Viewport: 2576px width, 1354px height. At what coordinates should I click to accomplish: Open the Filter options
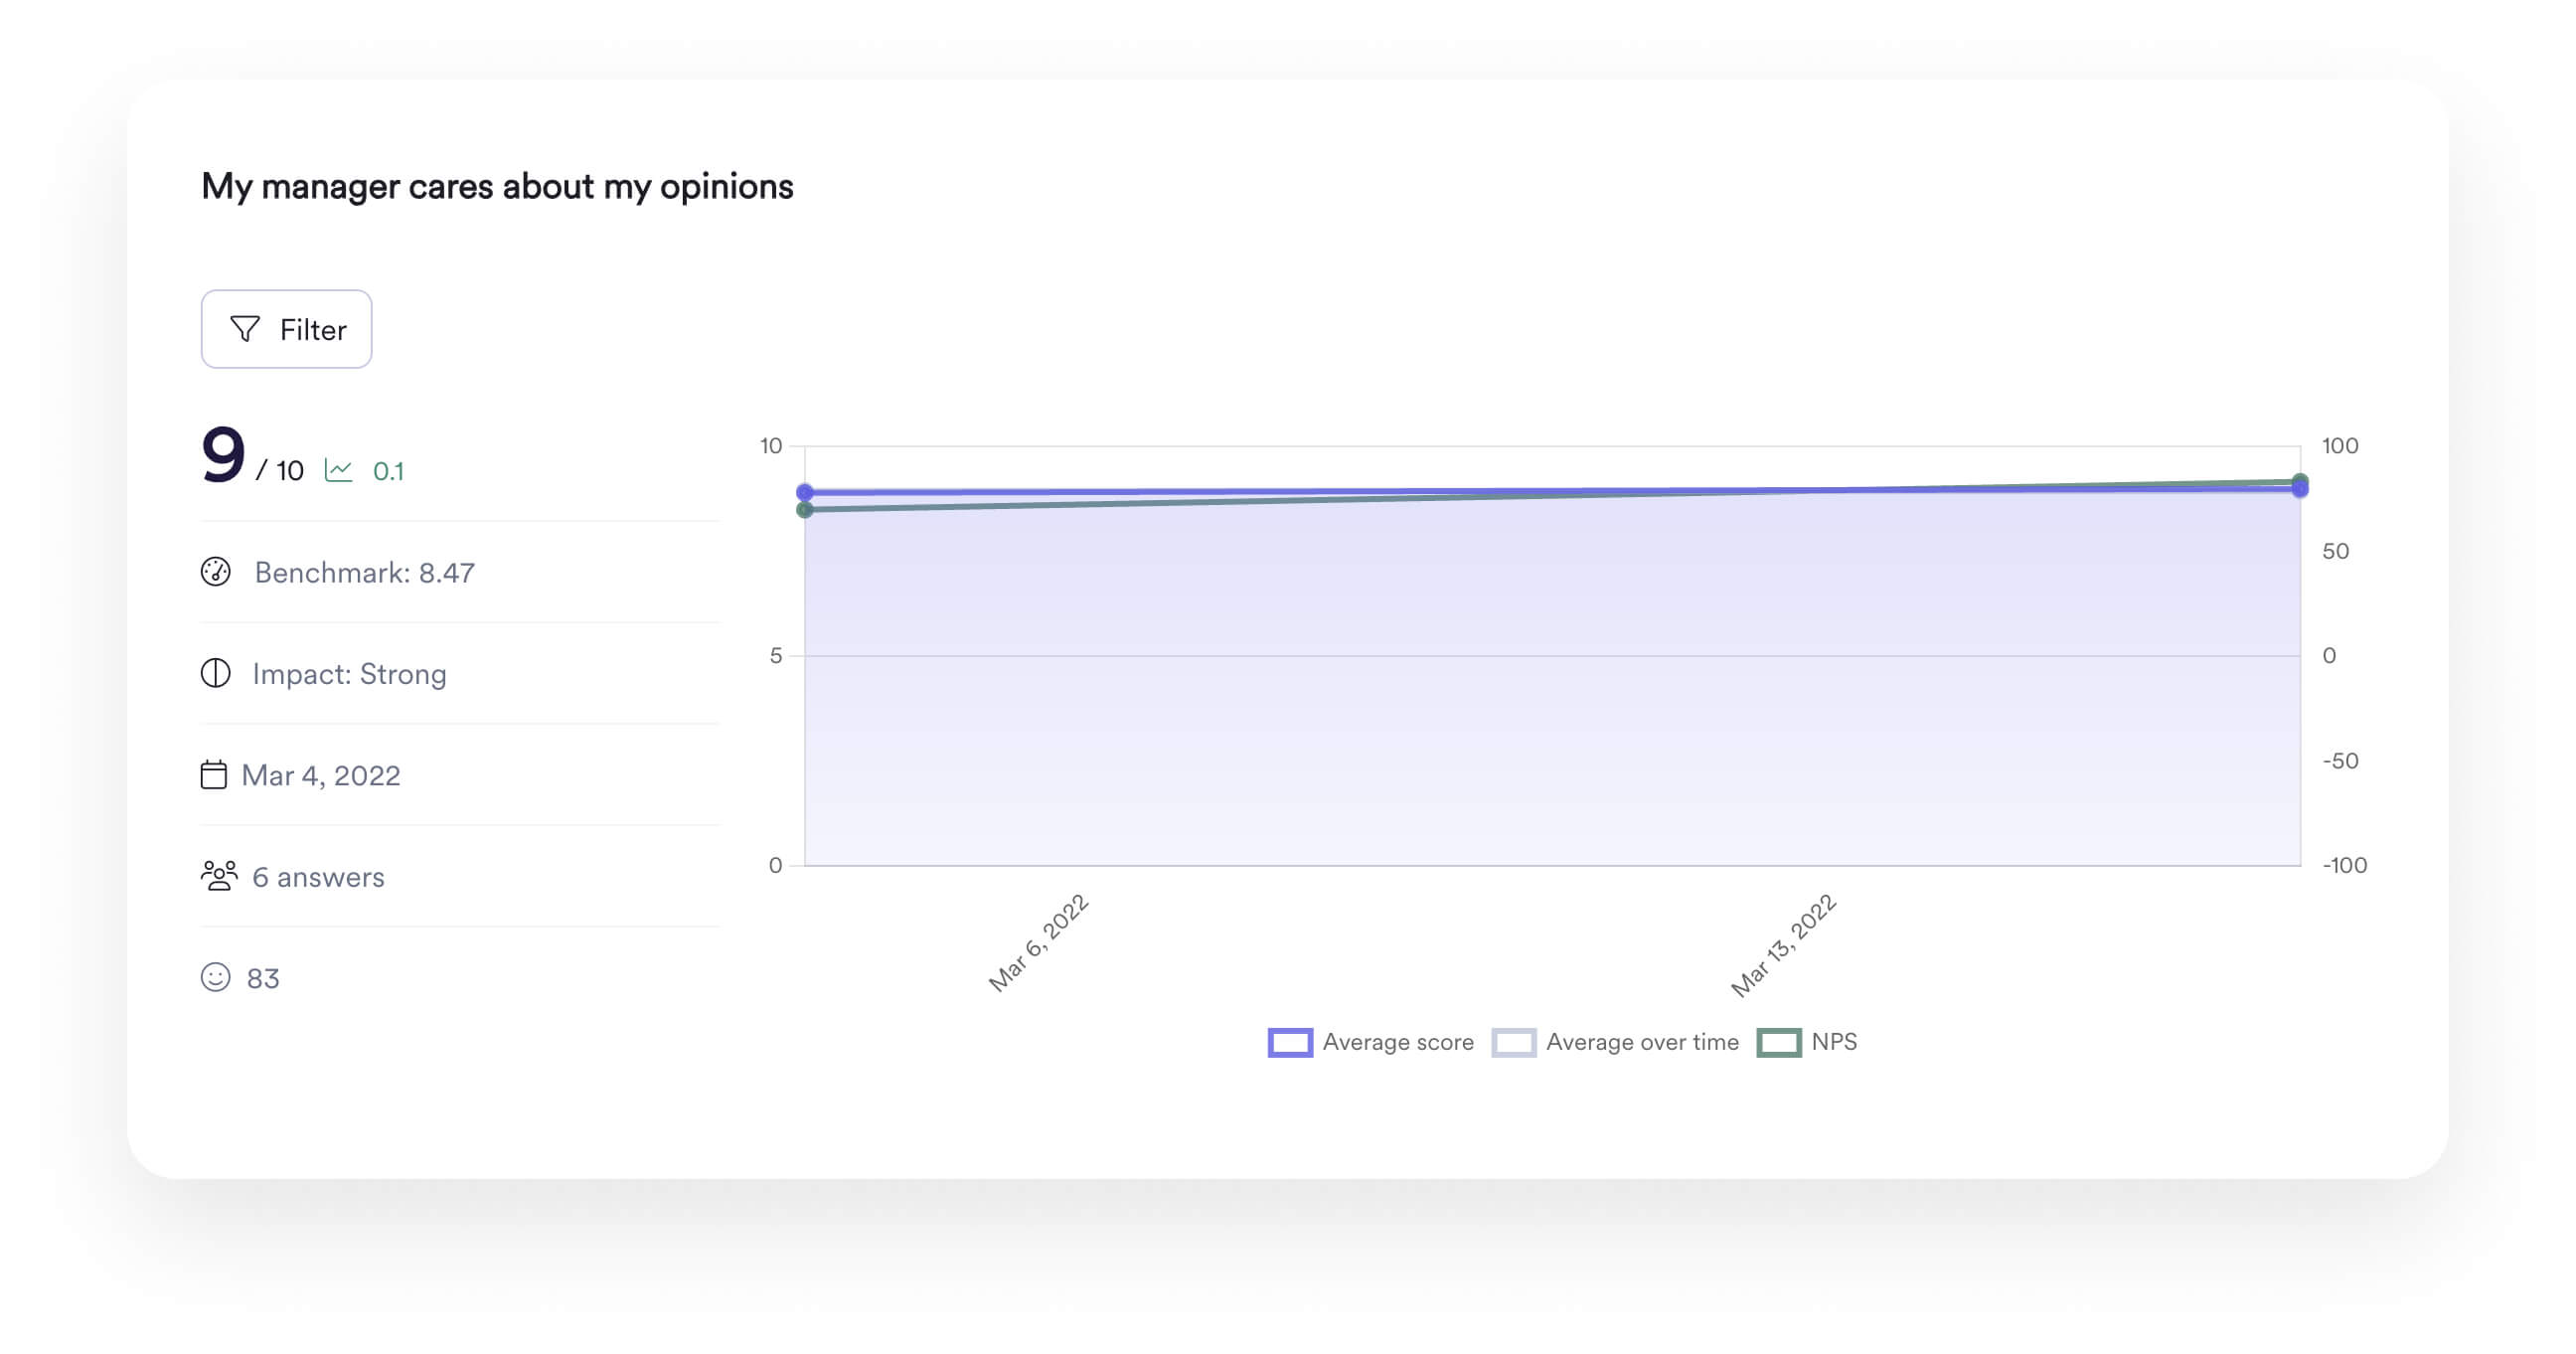286,329
